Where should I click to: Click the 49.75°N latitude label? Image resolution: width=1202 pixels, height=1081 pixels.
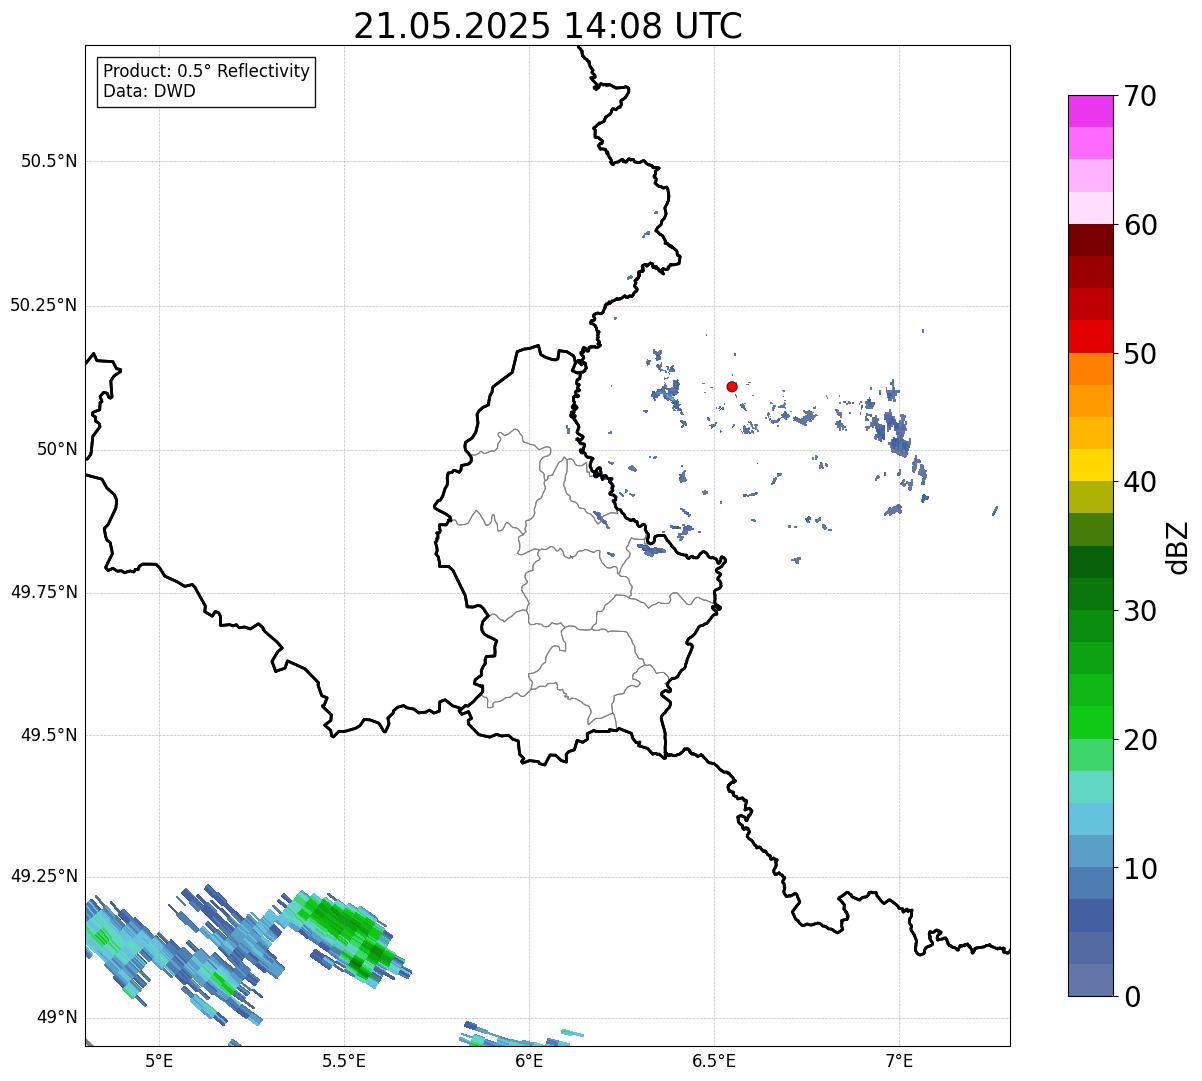[44, 592]
